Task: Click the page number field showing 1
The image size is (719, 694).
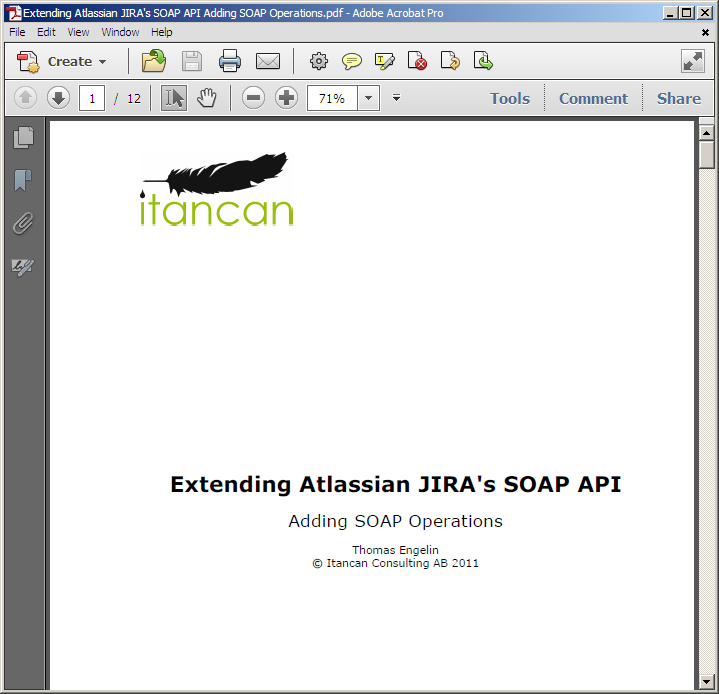Action: [x=92, y=98]
